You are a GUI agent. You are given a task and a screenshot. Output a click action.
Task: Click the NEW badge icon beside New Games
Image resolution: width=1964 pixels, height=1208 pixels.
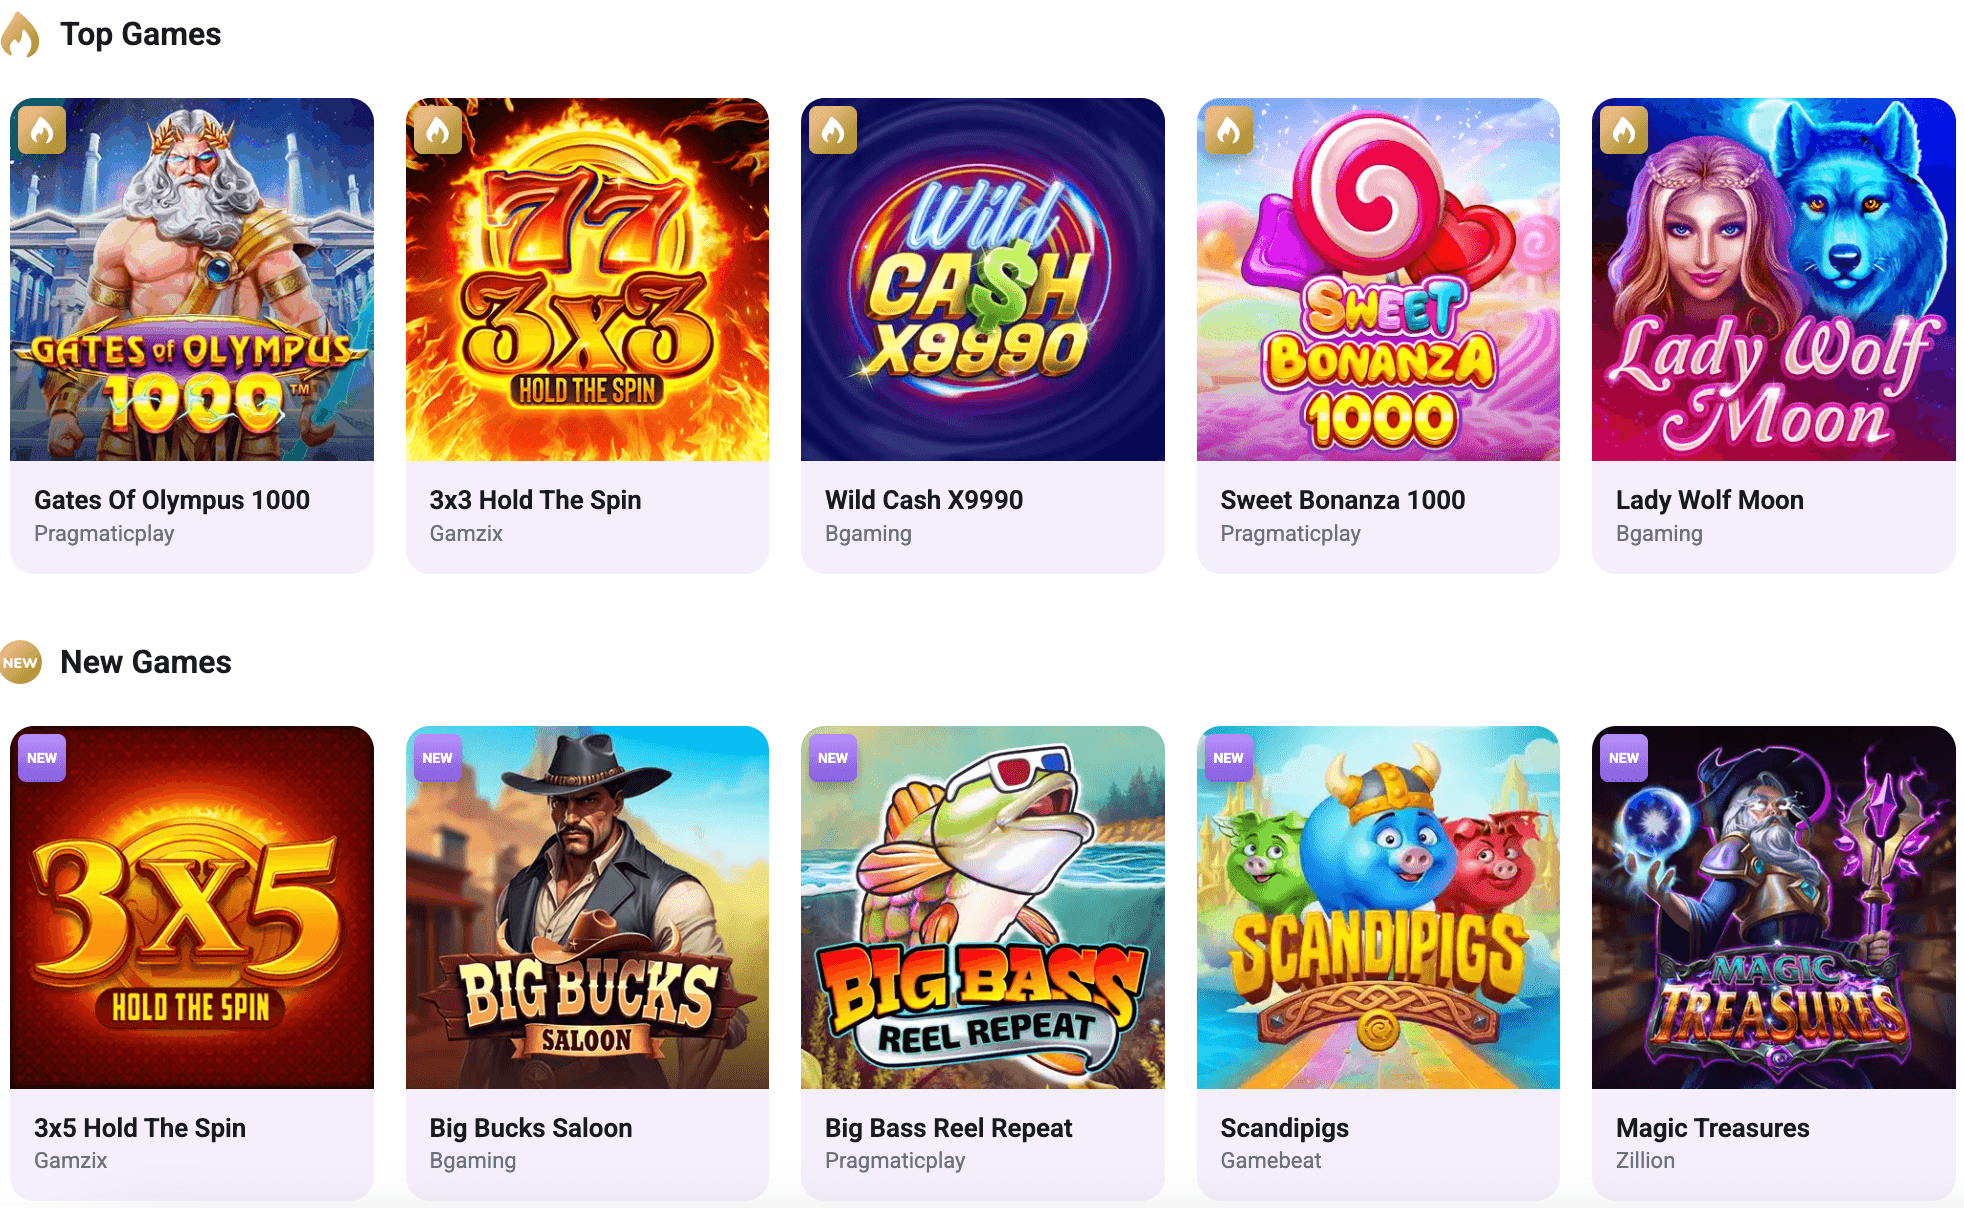20,662
